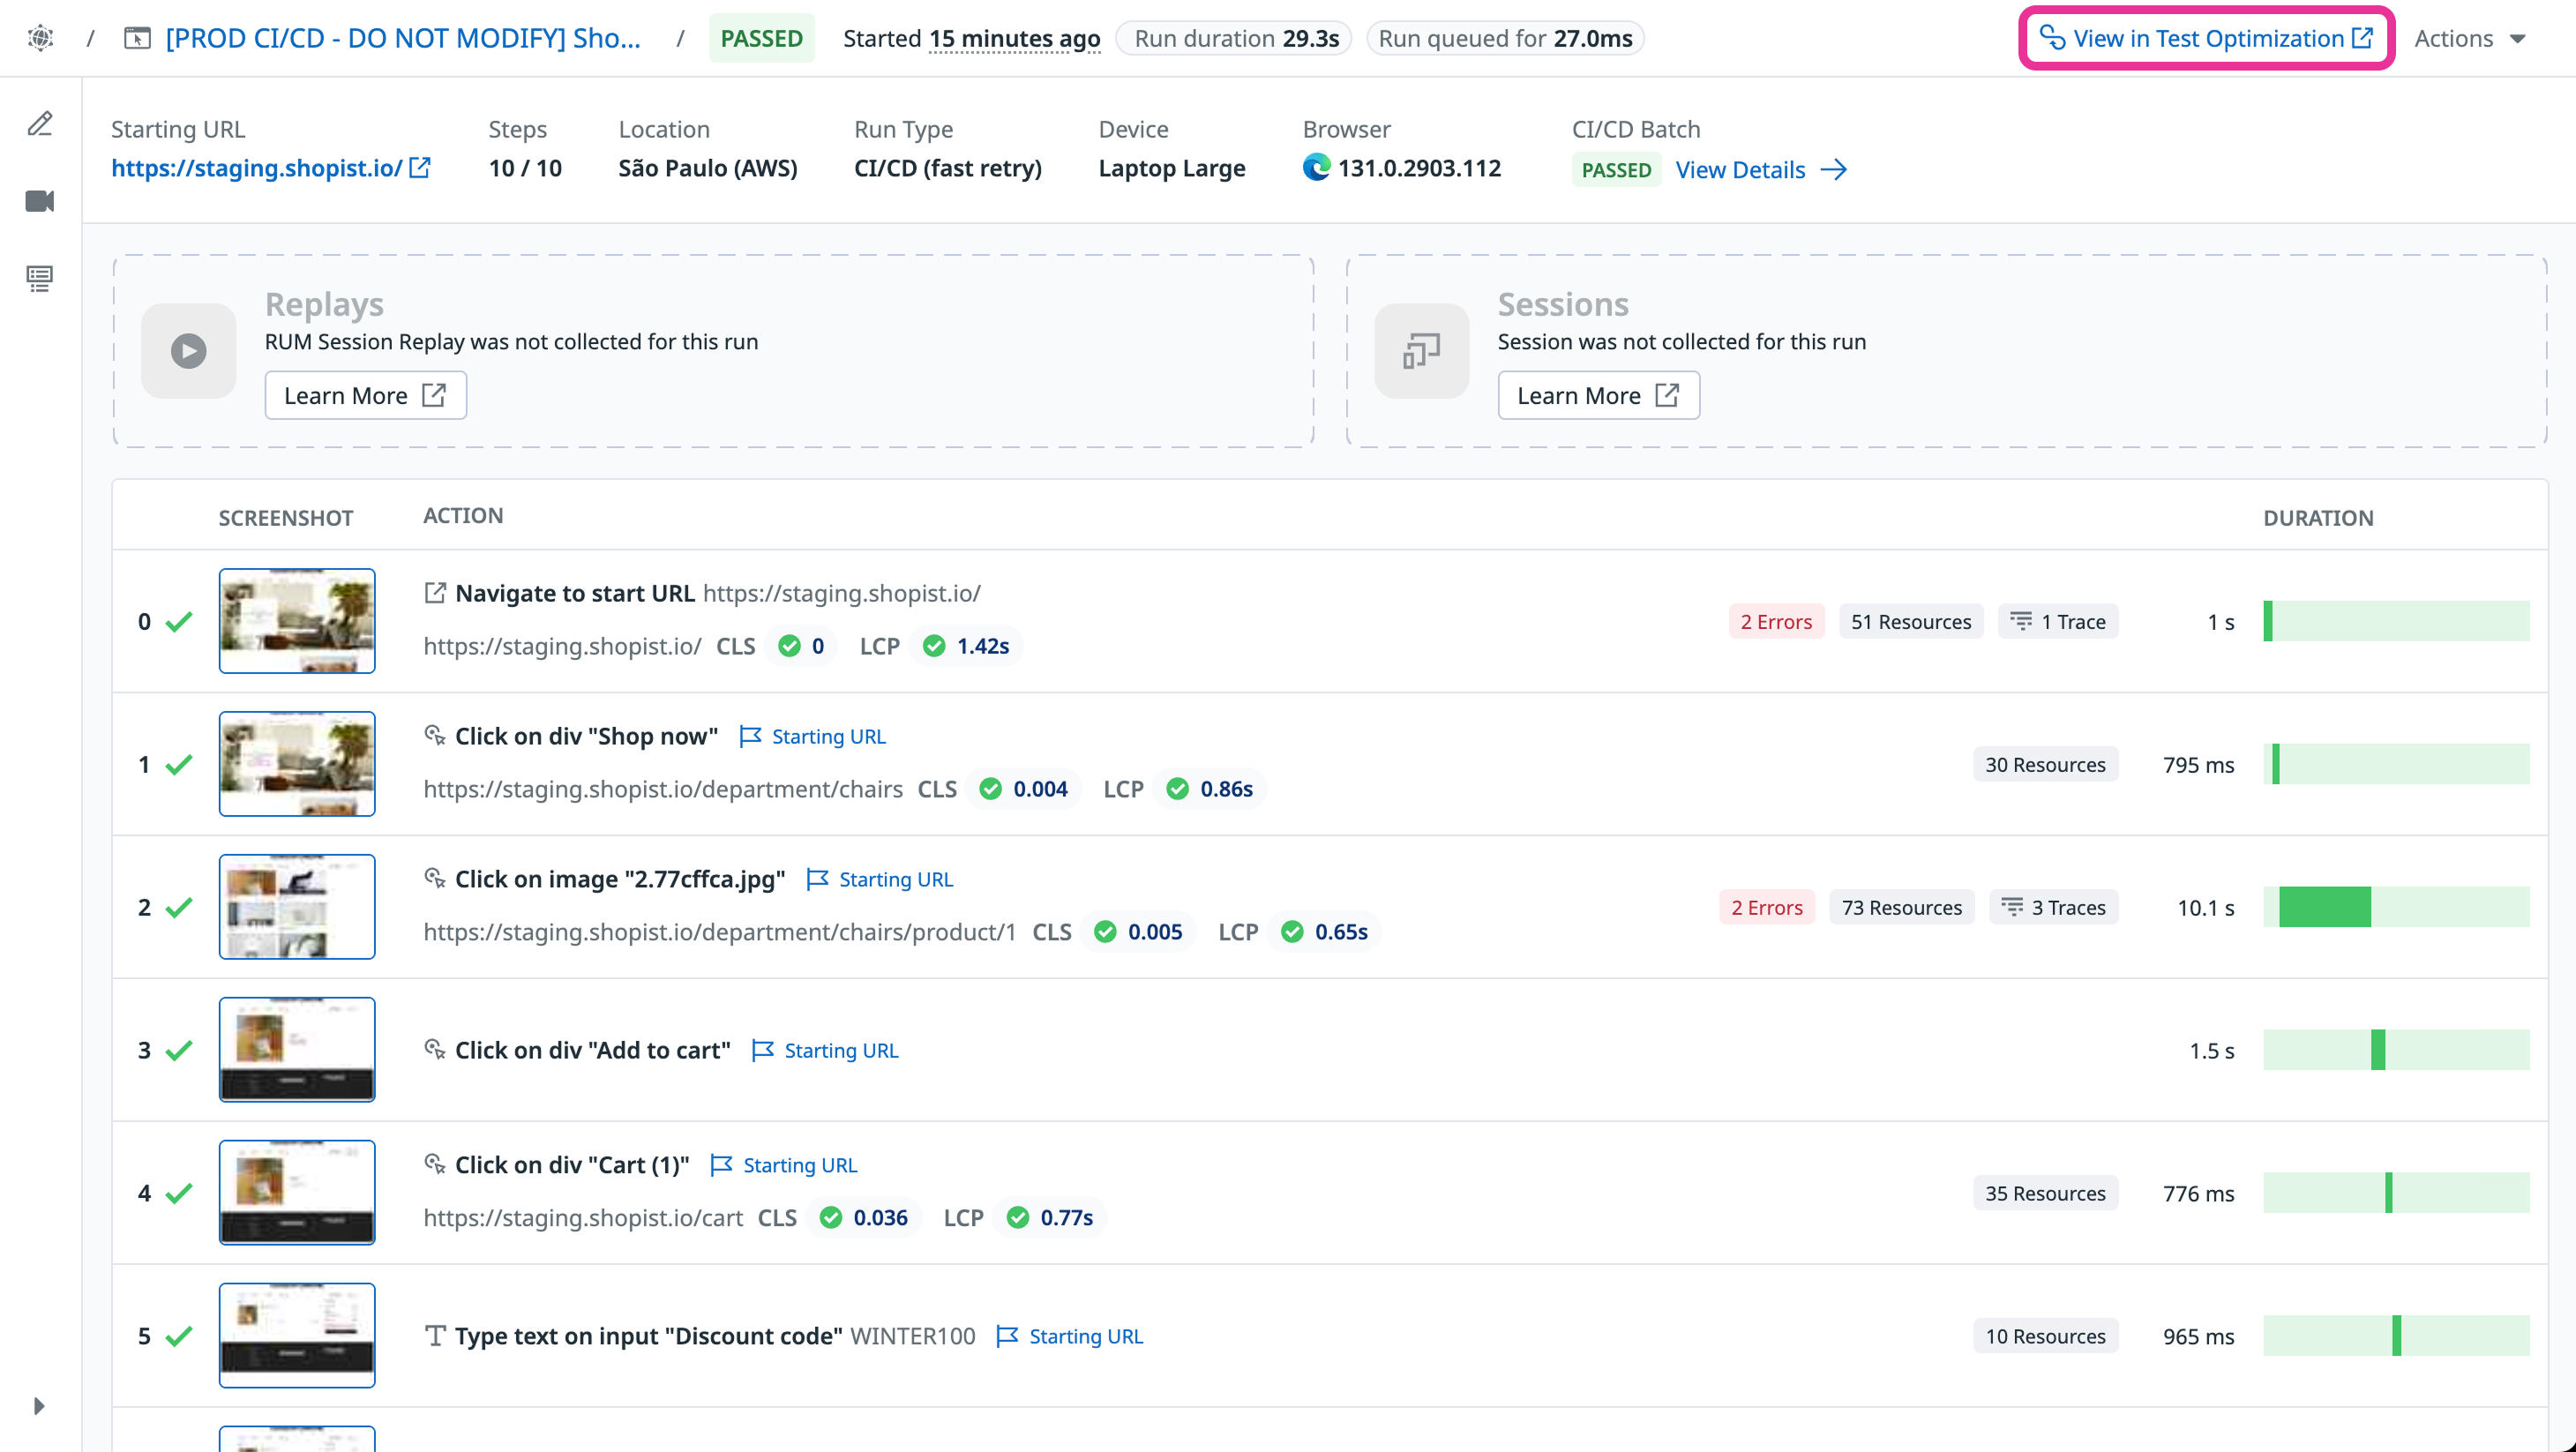Click LCP check icon for 0.86s
The image size is (2576, 1452).
1177,789
